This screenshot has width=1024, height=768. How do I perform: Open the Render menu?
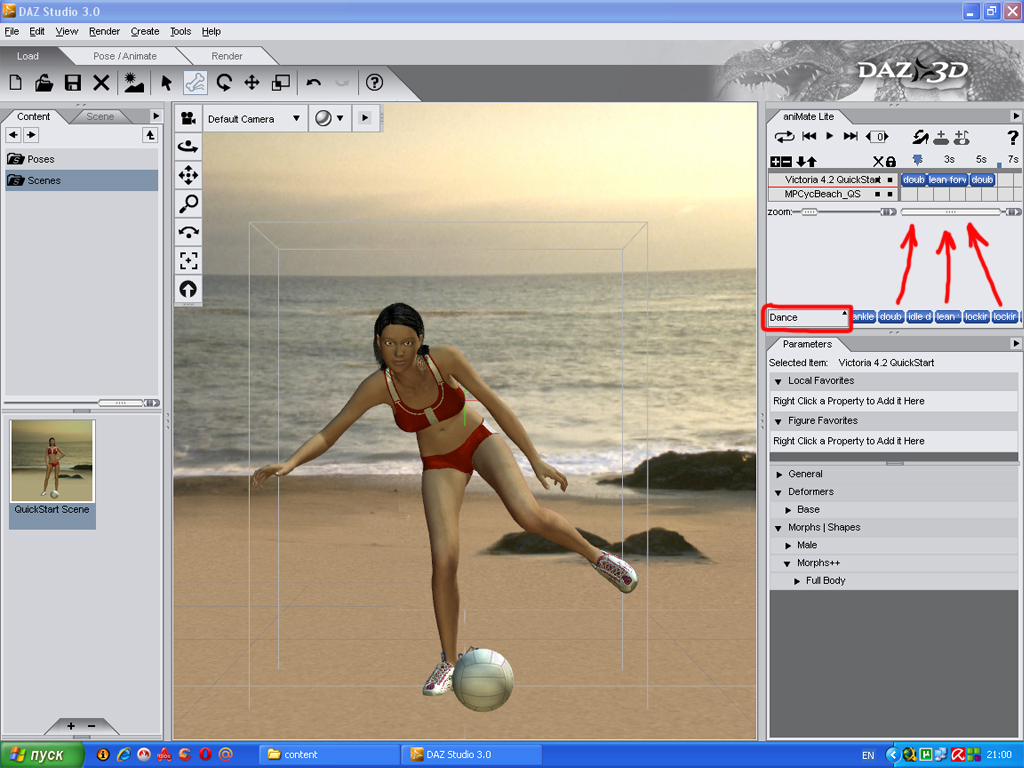coord(104,32)
